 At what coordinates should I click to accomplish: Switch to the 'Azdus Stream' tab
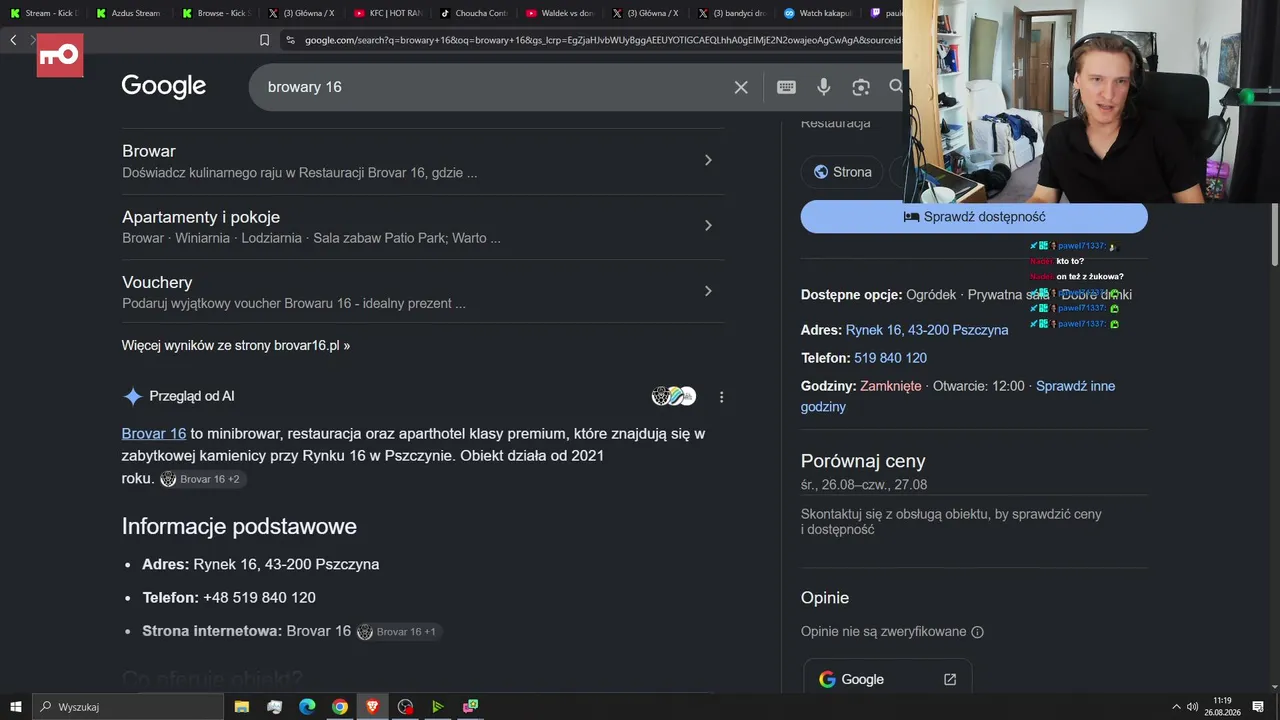click(132, 13)
